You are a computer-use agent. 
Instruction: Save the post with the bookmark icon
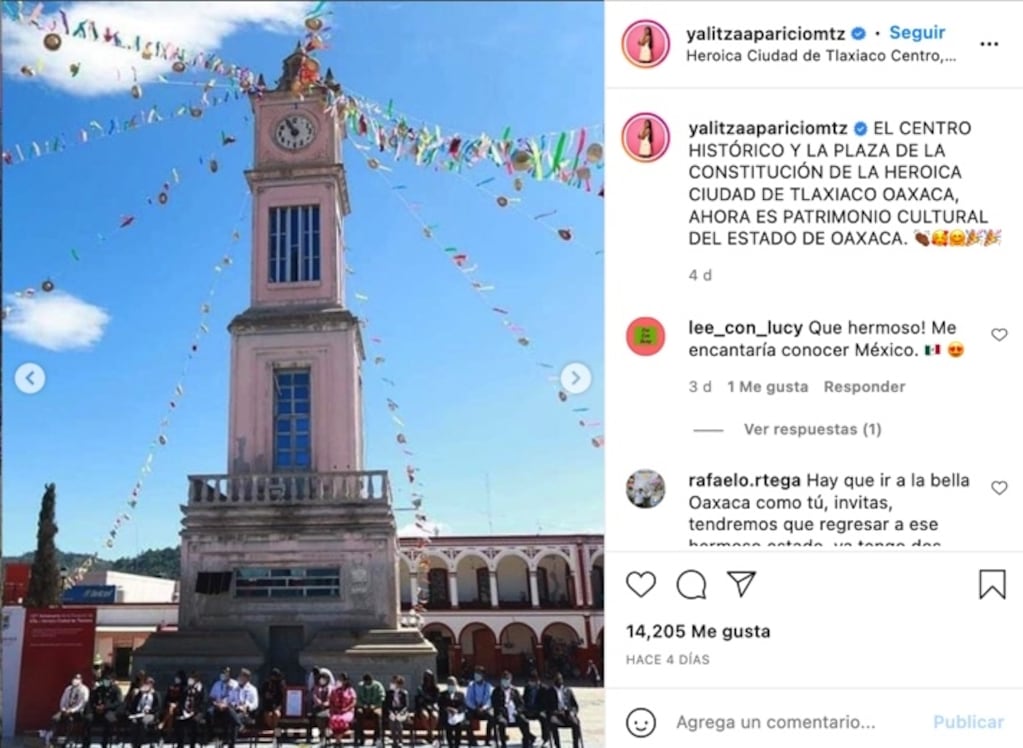[x=992, y=584]
